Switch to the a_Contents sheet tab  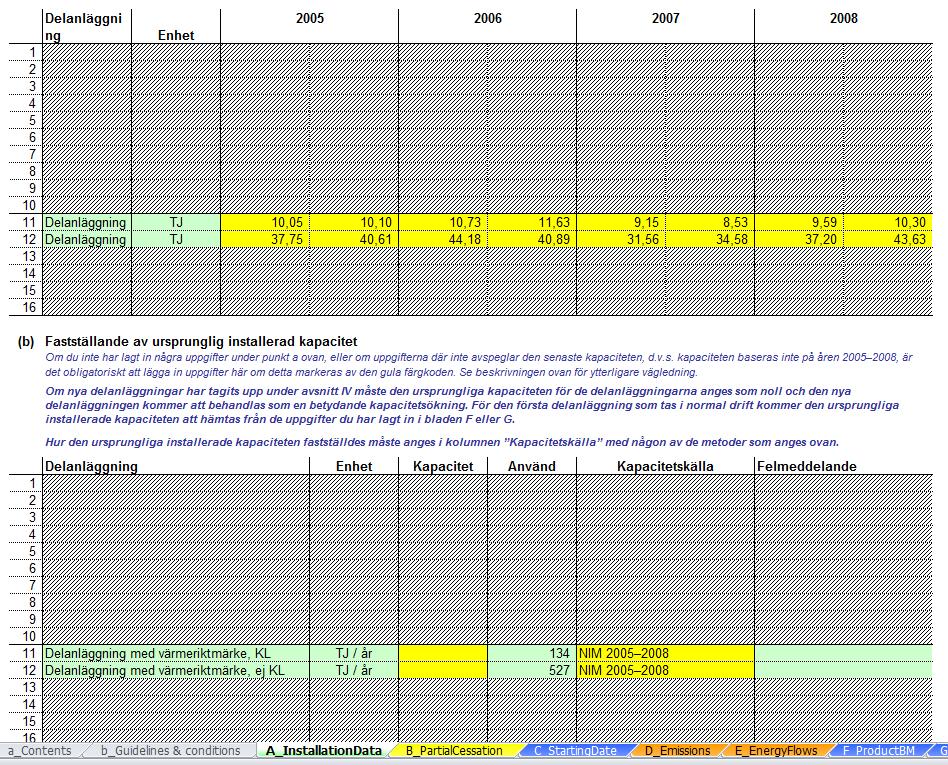coord(40,750)
